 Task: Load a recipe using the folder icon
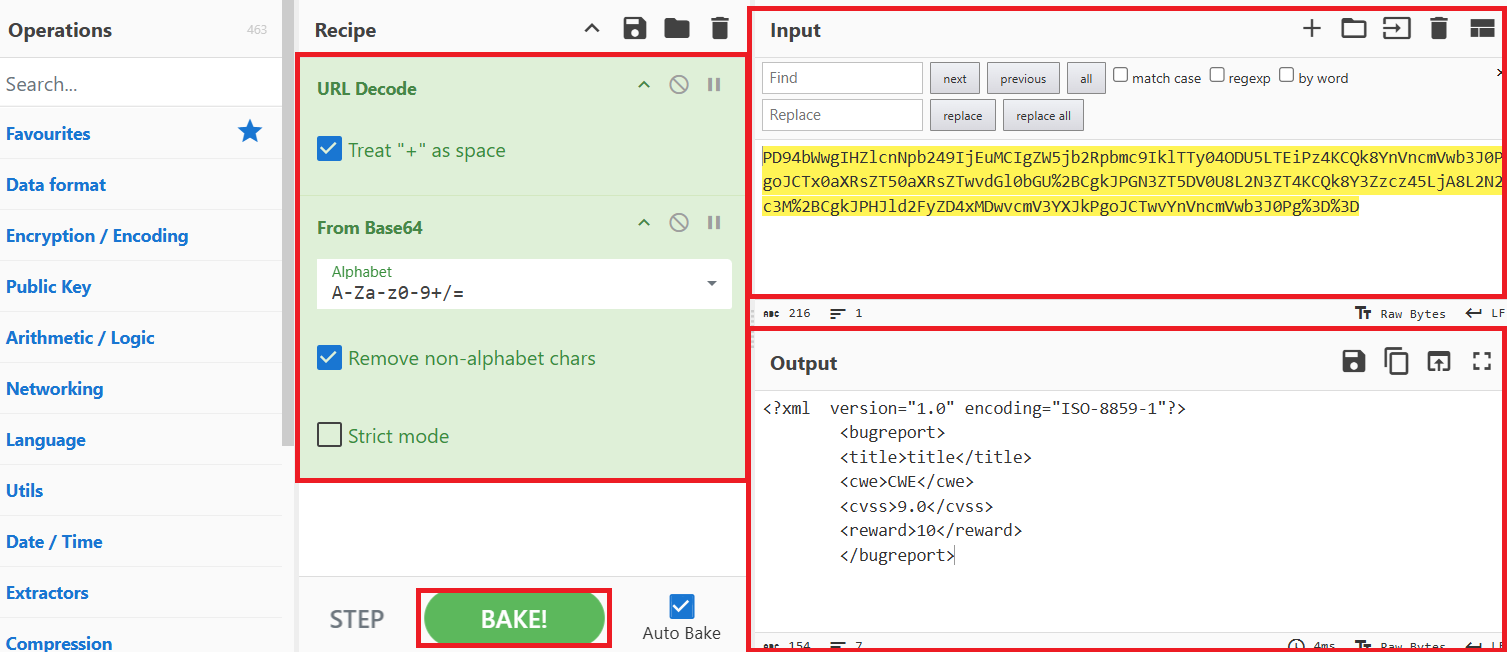pyautogui.click(x=677, y=29)
